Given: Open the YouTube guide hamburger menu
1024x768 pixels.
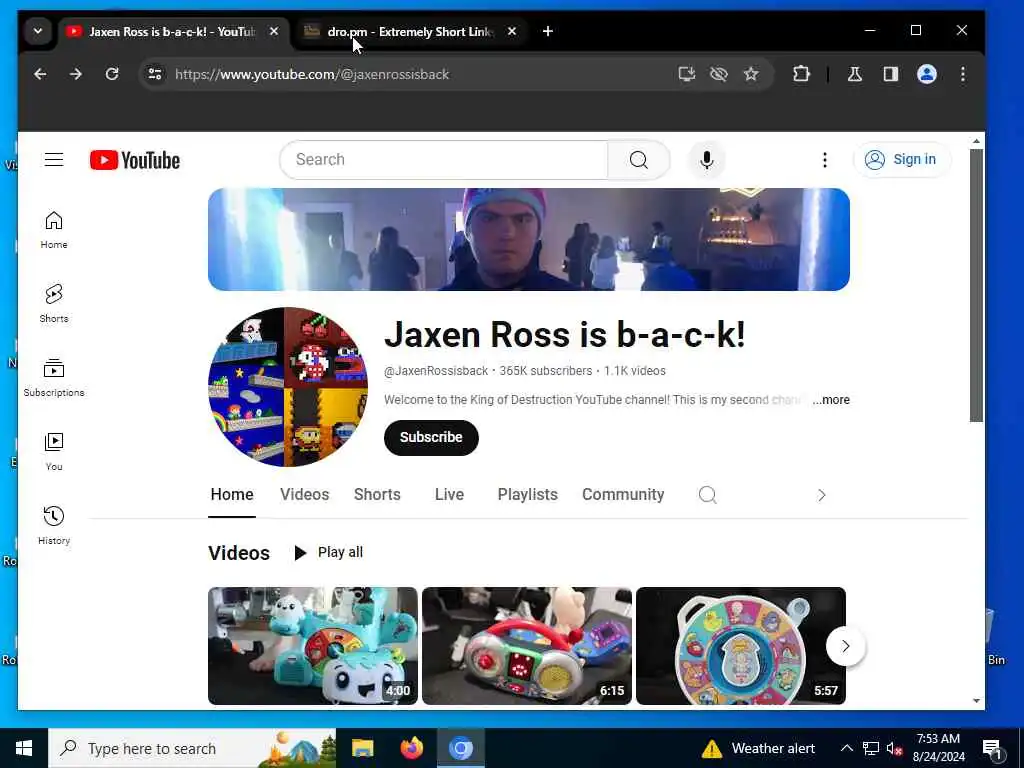Looking at the screenshot, I should click(x=54, y=159).
